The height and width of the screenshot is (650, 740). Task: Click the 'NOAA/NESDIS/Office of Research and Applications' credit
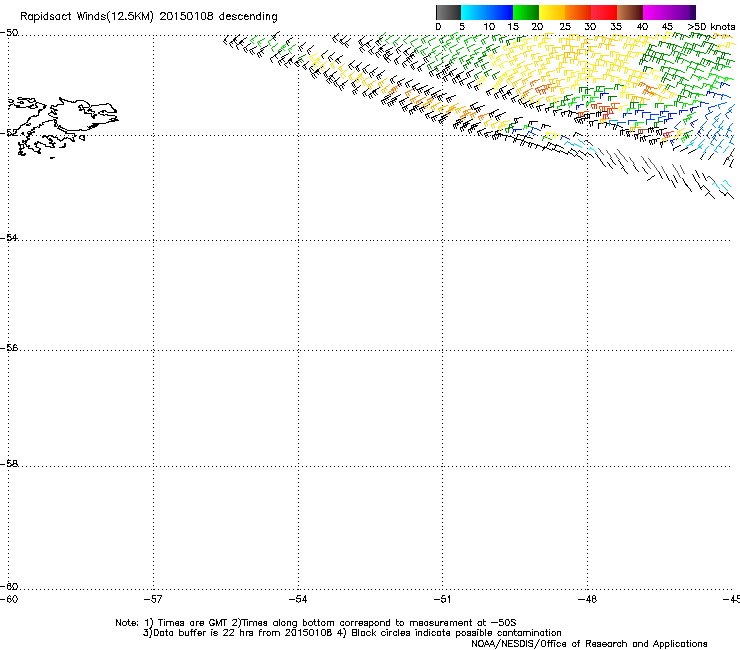click(589, 644)
